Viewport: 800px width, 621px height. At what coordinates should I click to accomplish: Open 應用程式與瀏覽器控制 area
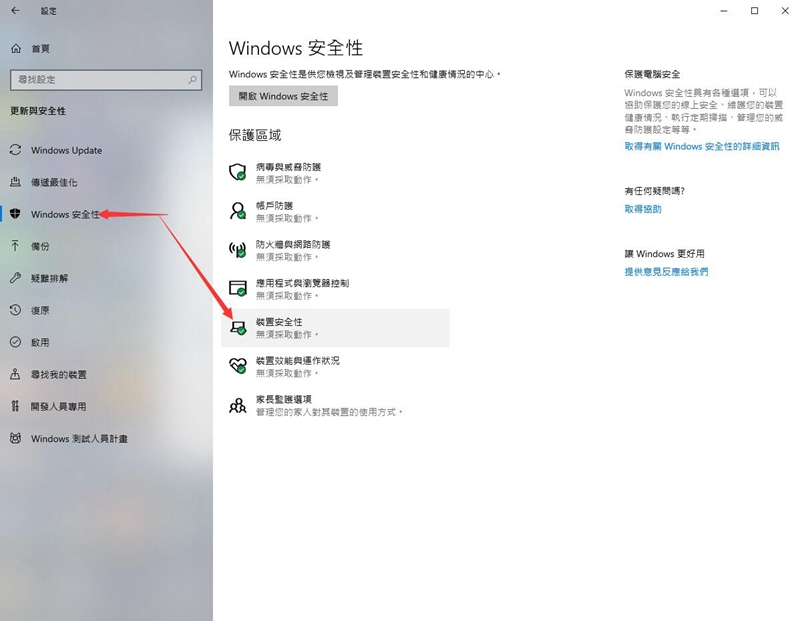tap(335, 289)
